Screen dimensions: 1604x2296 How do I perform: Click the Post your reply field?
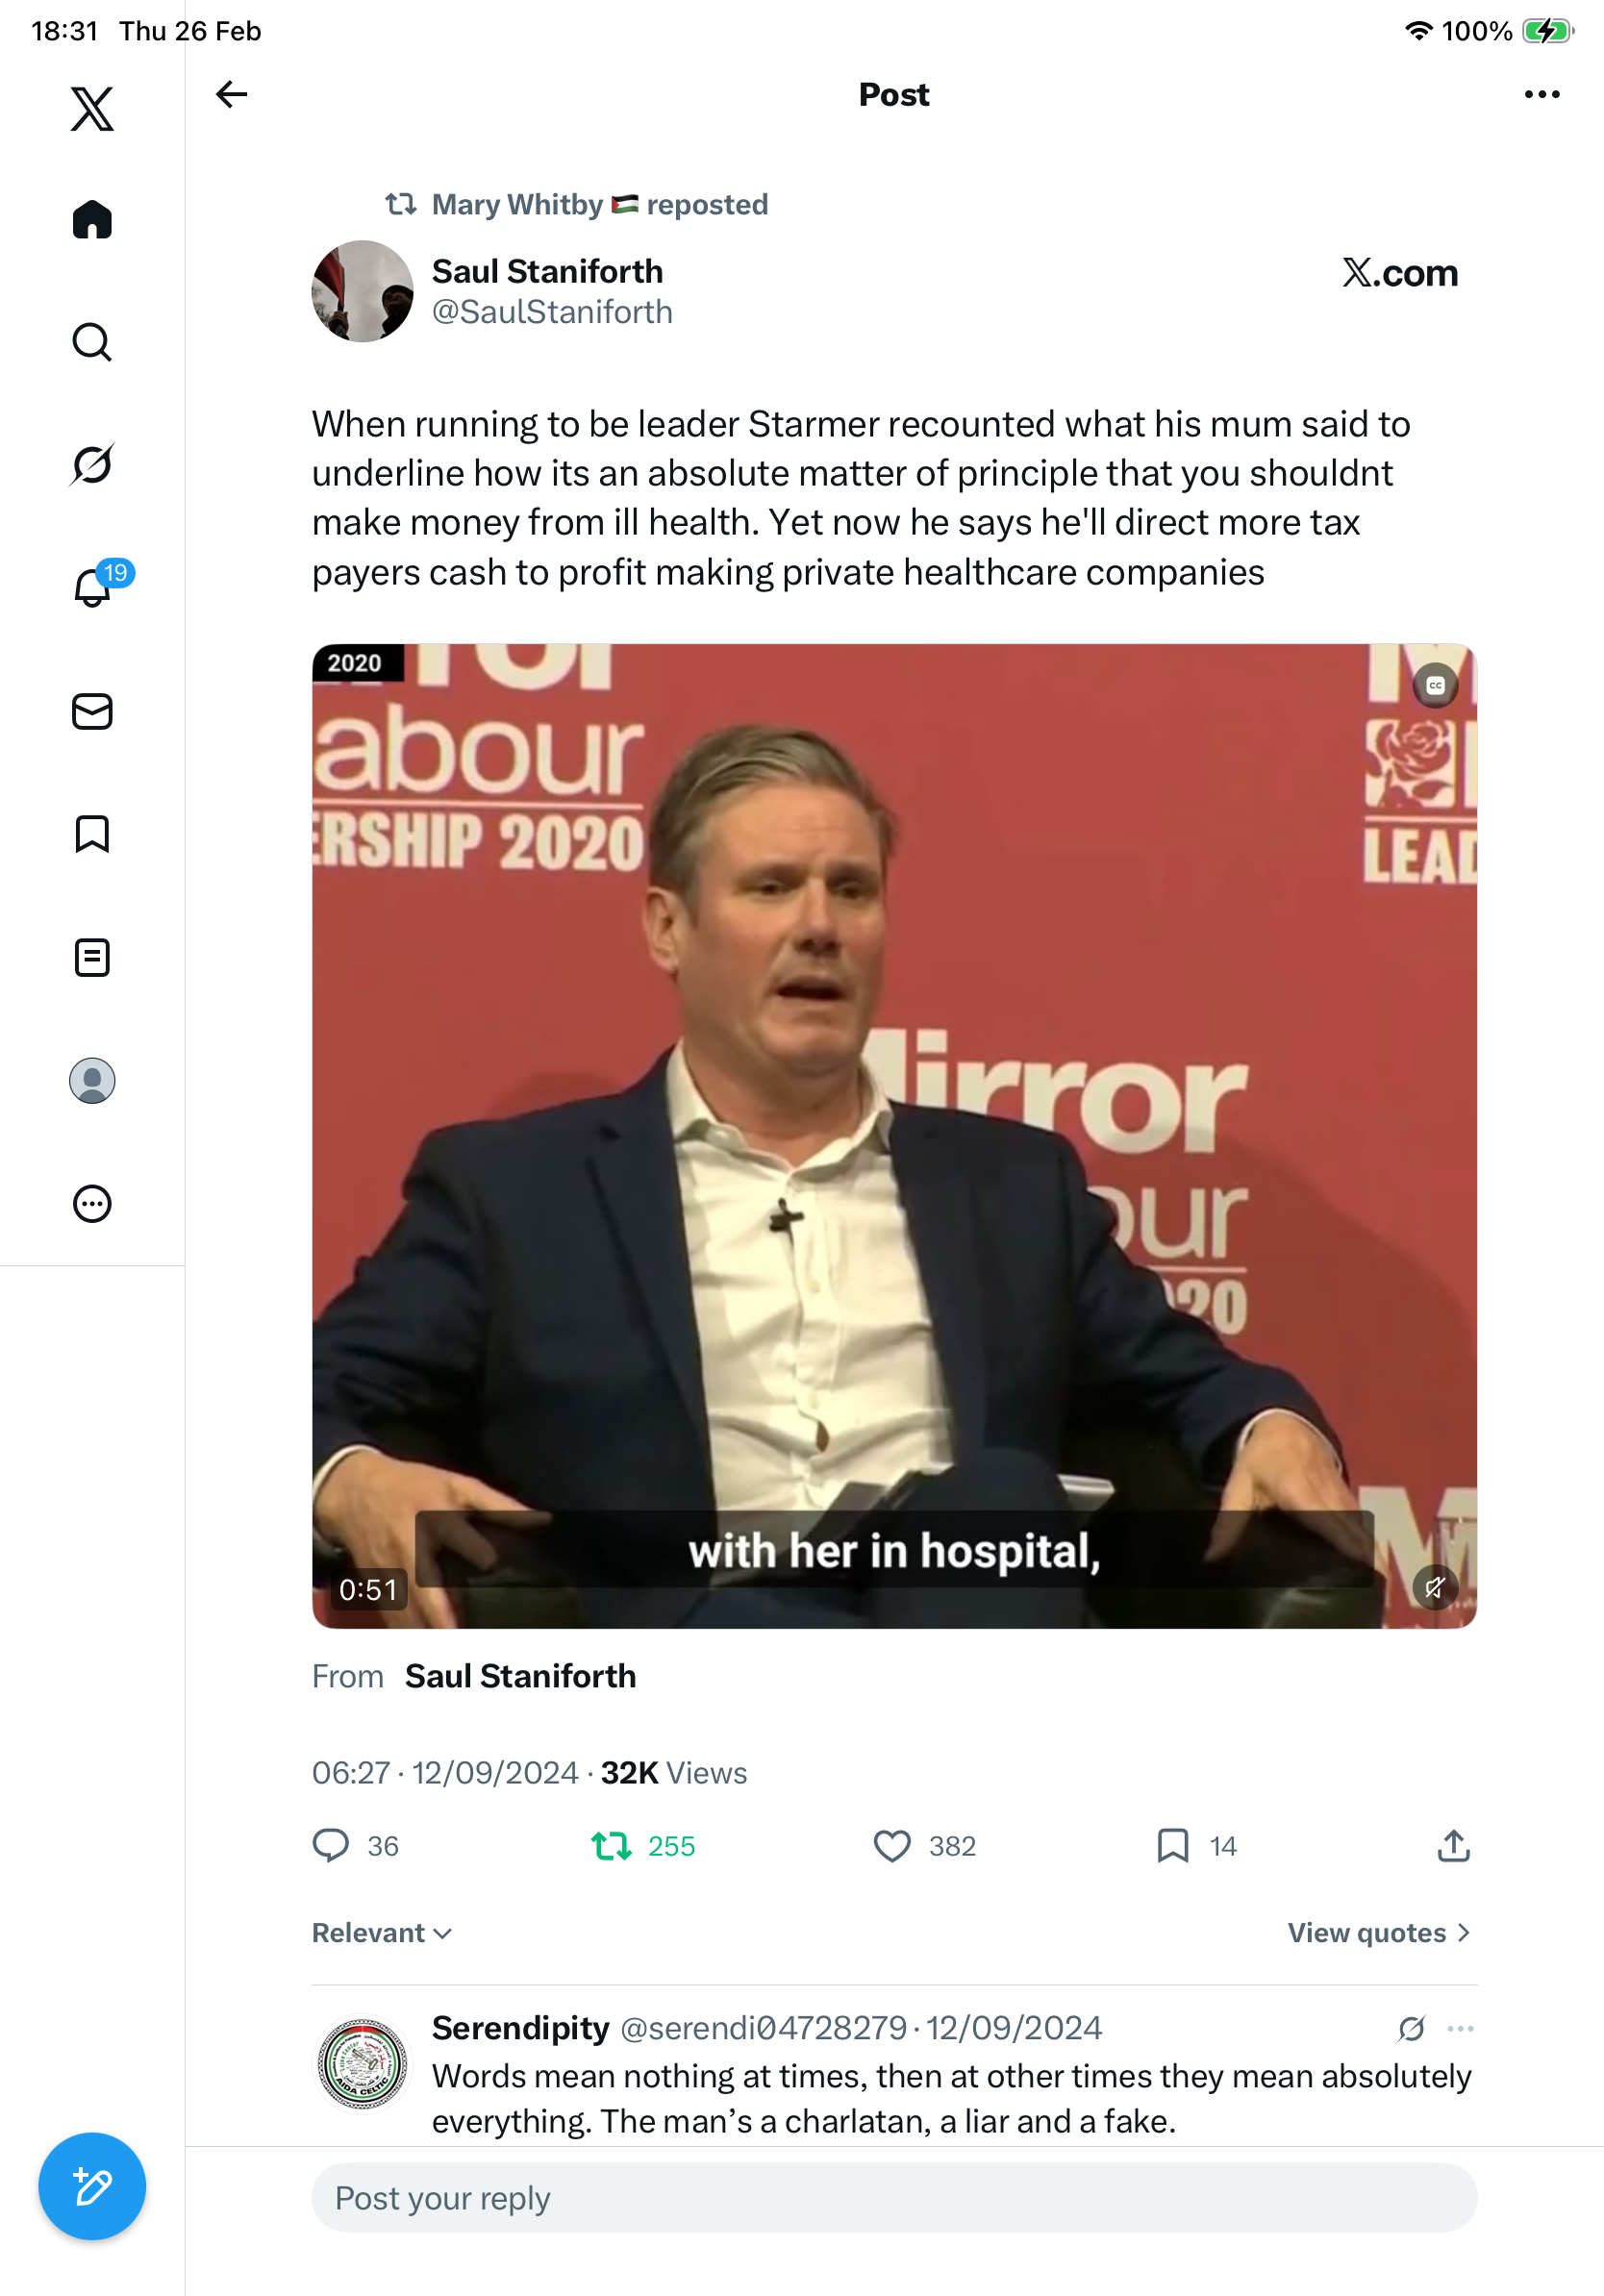(894, 2198)
